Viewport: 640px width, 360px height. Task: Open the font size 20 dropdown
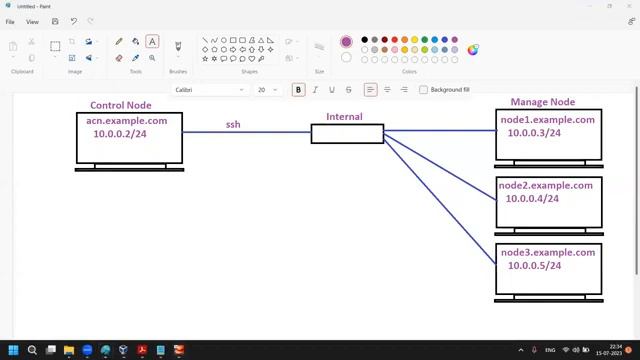point(267,90)
